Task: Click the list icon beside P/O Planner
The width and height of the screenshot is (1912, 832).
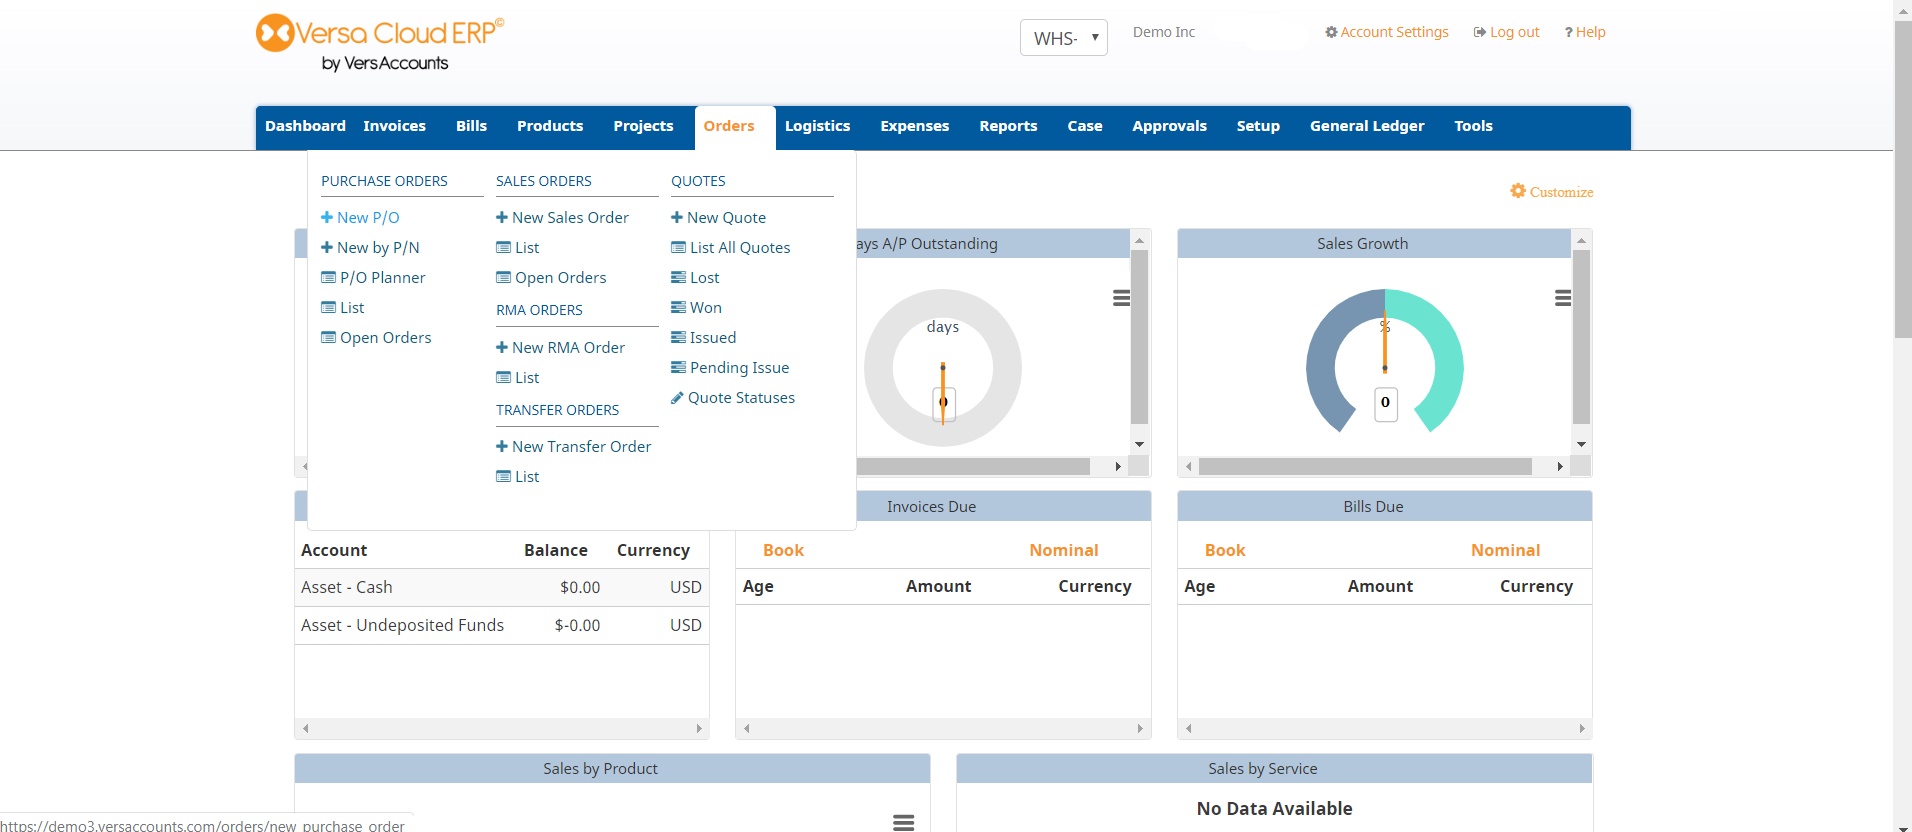Action: click(328, 278)
